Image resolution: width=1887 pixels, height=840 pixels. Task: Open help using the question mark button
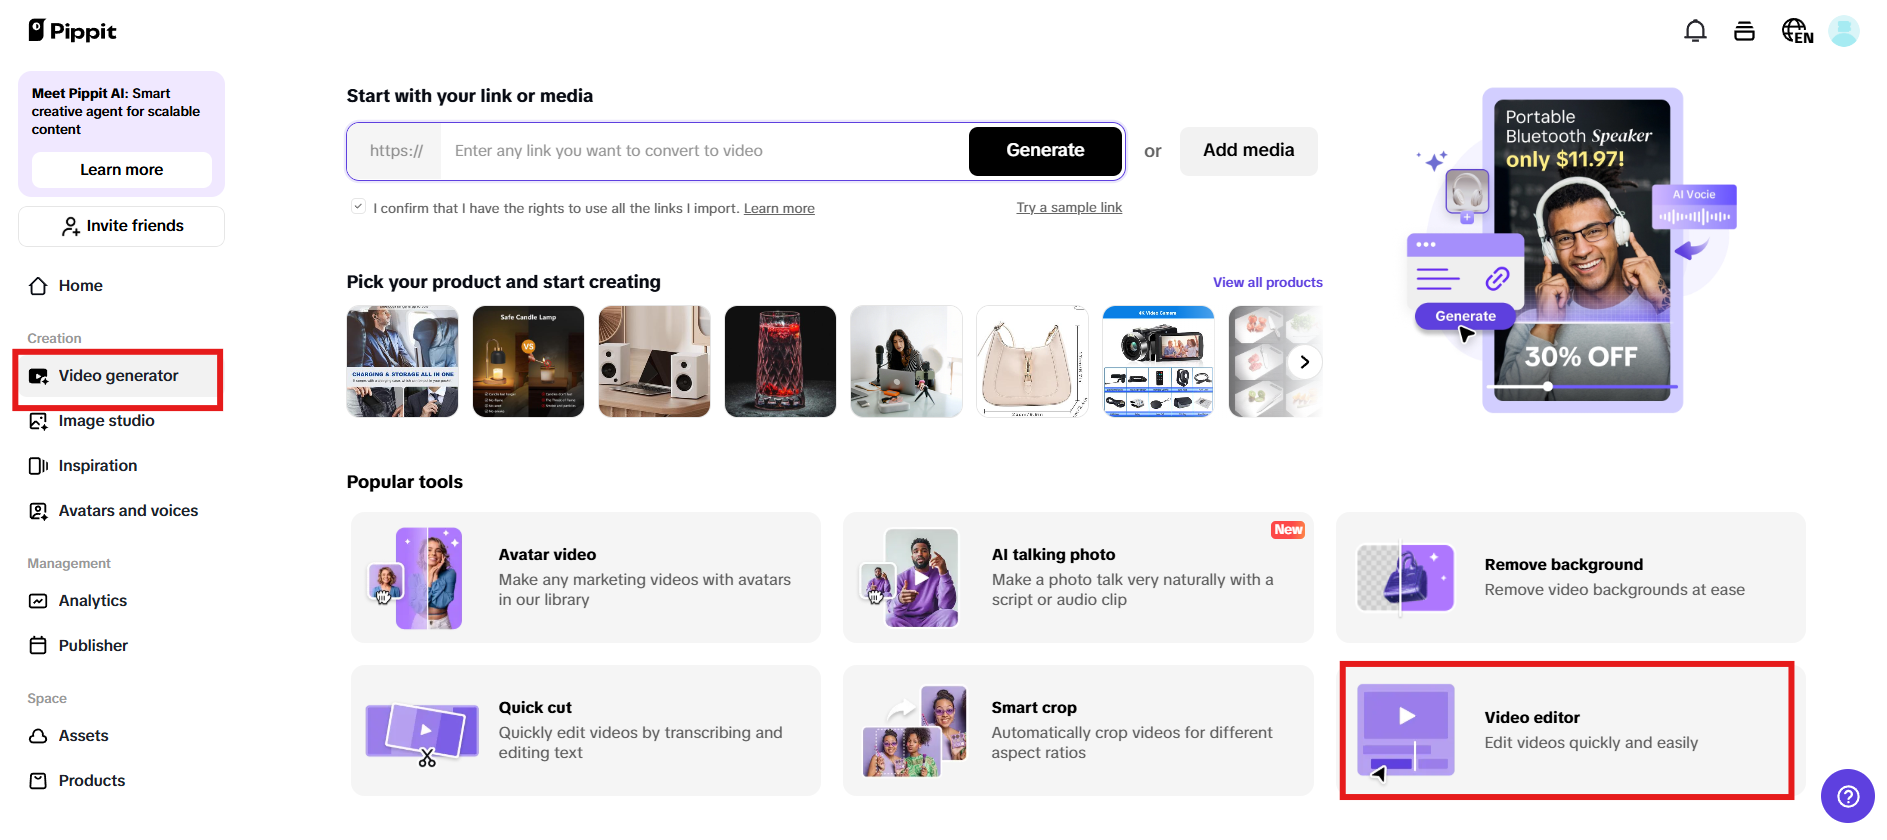(1848, 796)
